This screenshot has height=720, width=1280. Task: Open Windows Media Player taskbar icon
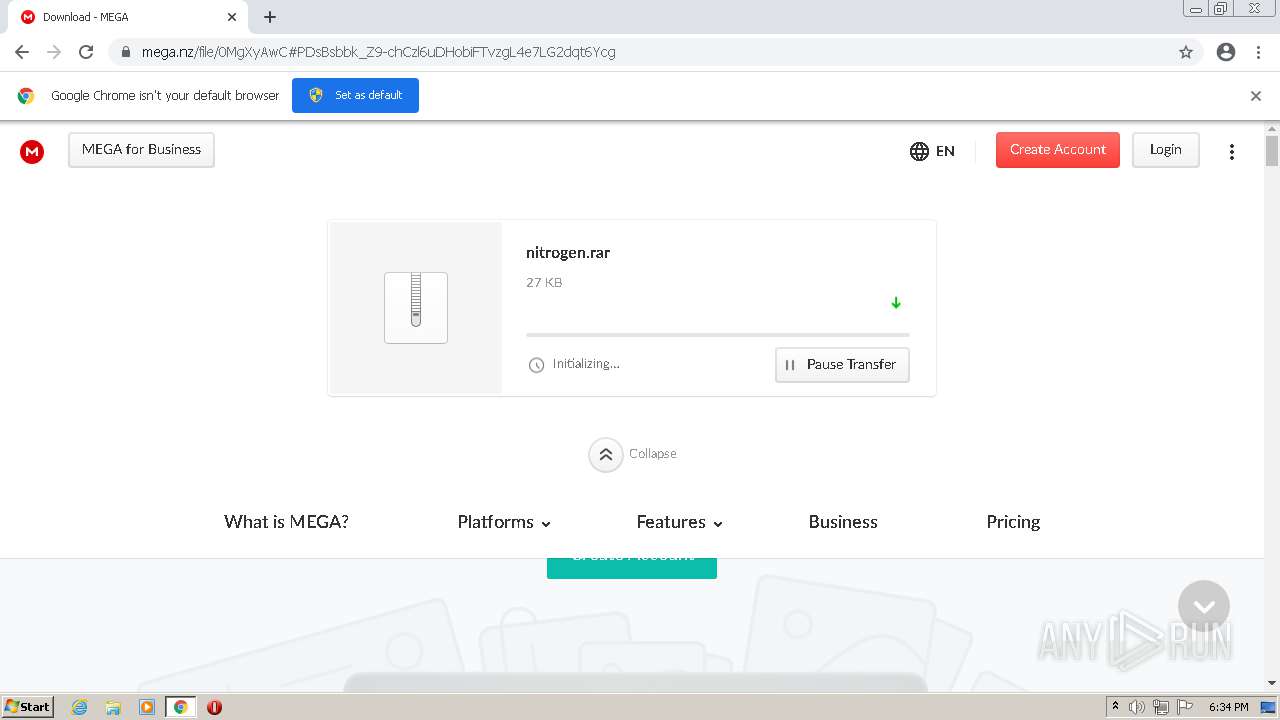[x=147, y=707]
